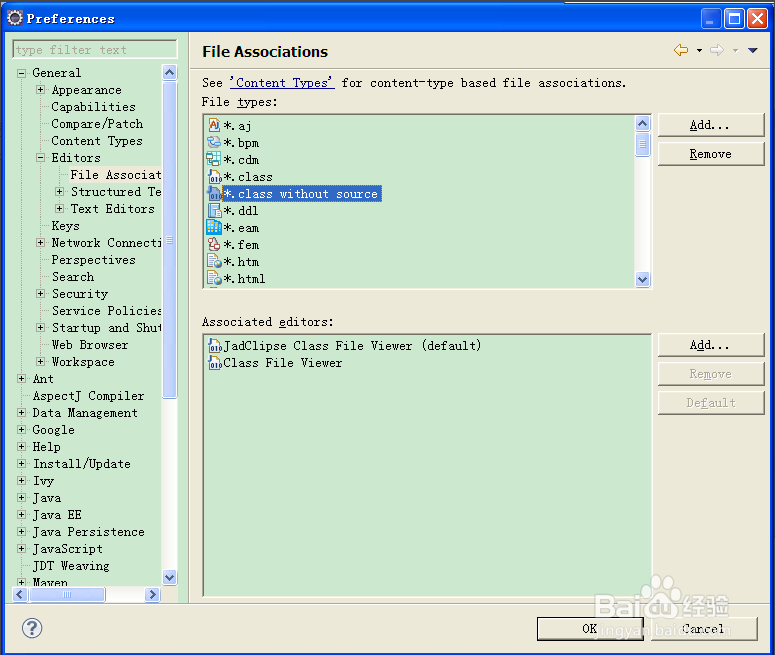The height and width of the screenshot is (655, 775).
Task: Collapse the General tree node
Action: tap(21, 73)
